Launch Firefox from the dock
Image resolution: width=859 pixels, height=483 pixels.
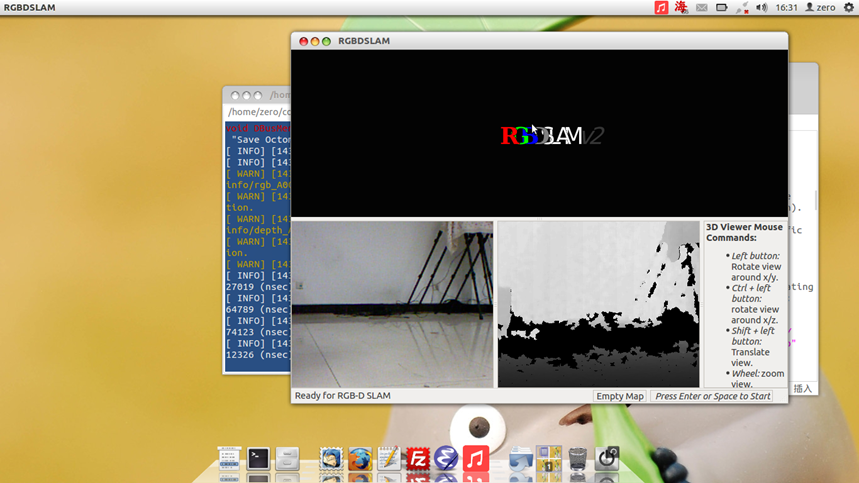[x=359, y=459]
